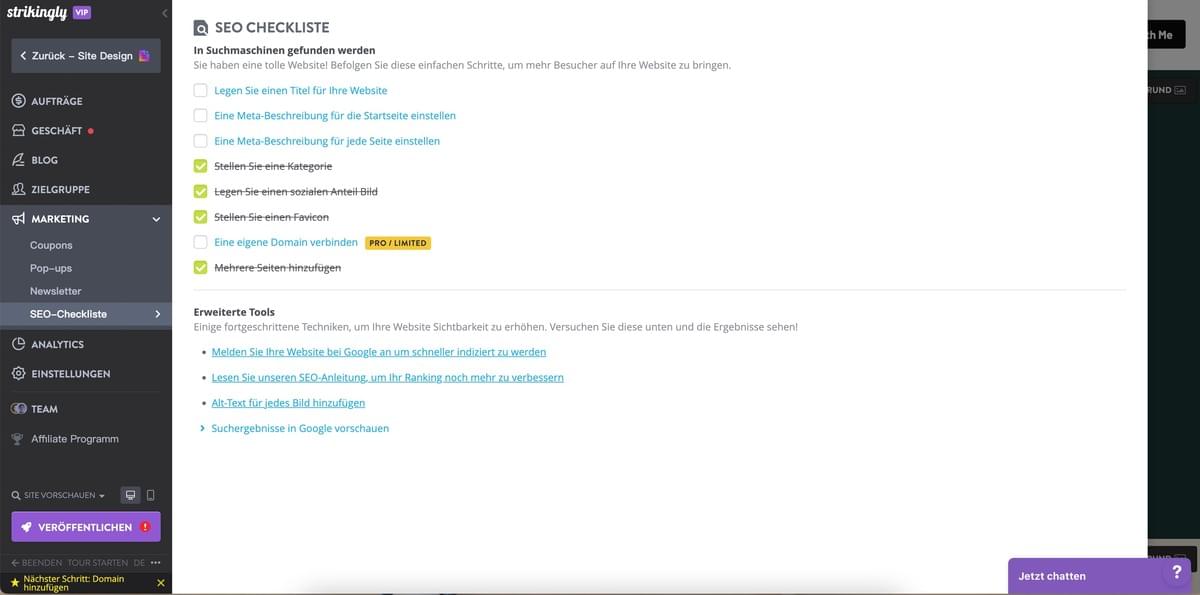This screenshot has width=1200, height=595.
Task: Click the Veröffentlichen button
Action: [85, 526]
